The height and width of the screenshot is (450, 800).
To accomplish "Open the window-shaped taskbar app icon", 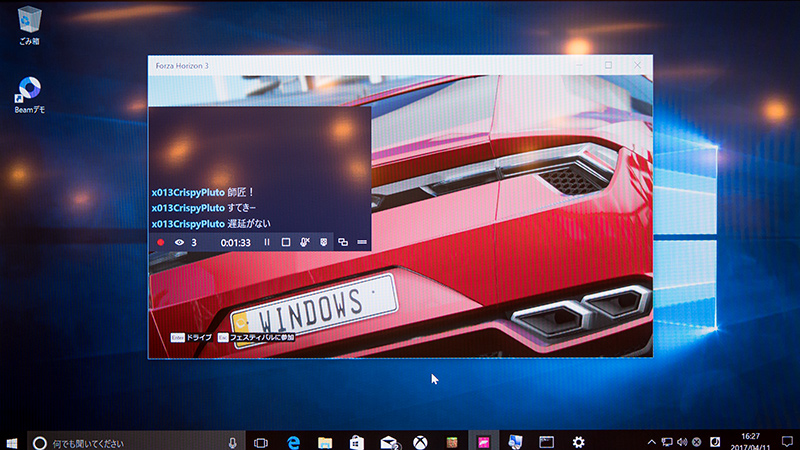I will [x=546, y=442].
